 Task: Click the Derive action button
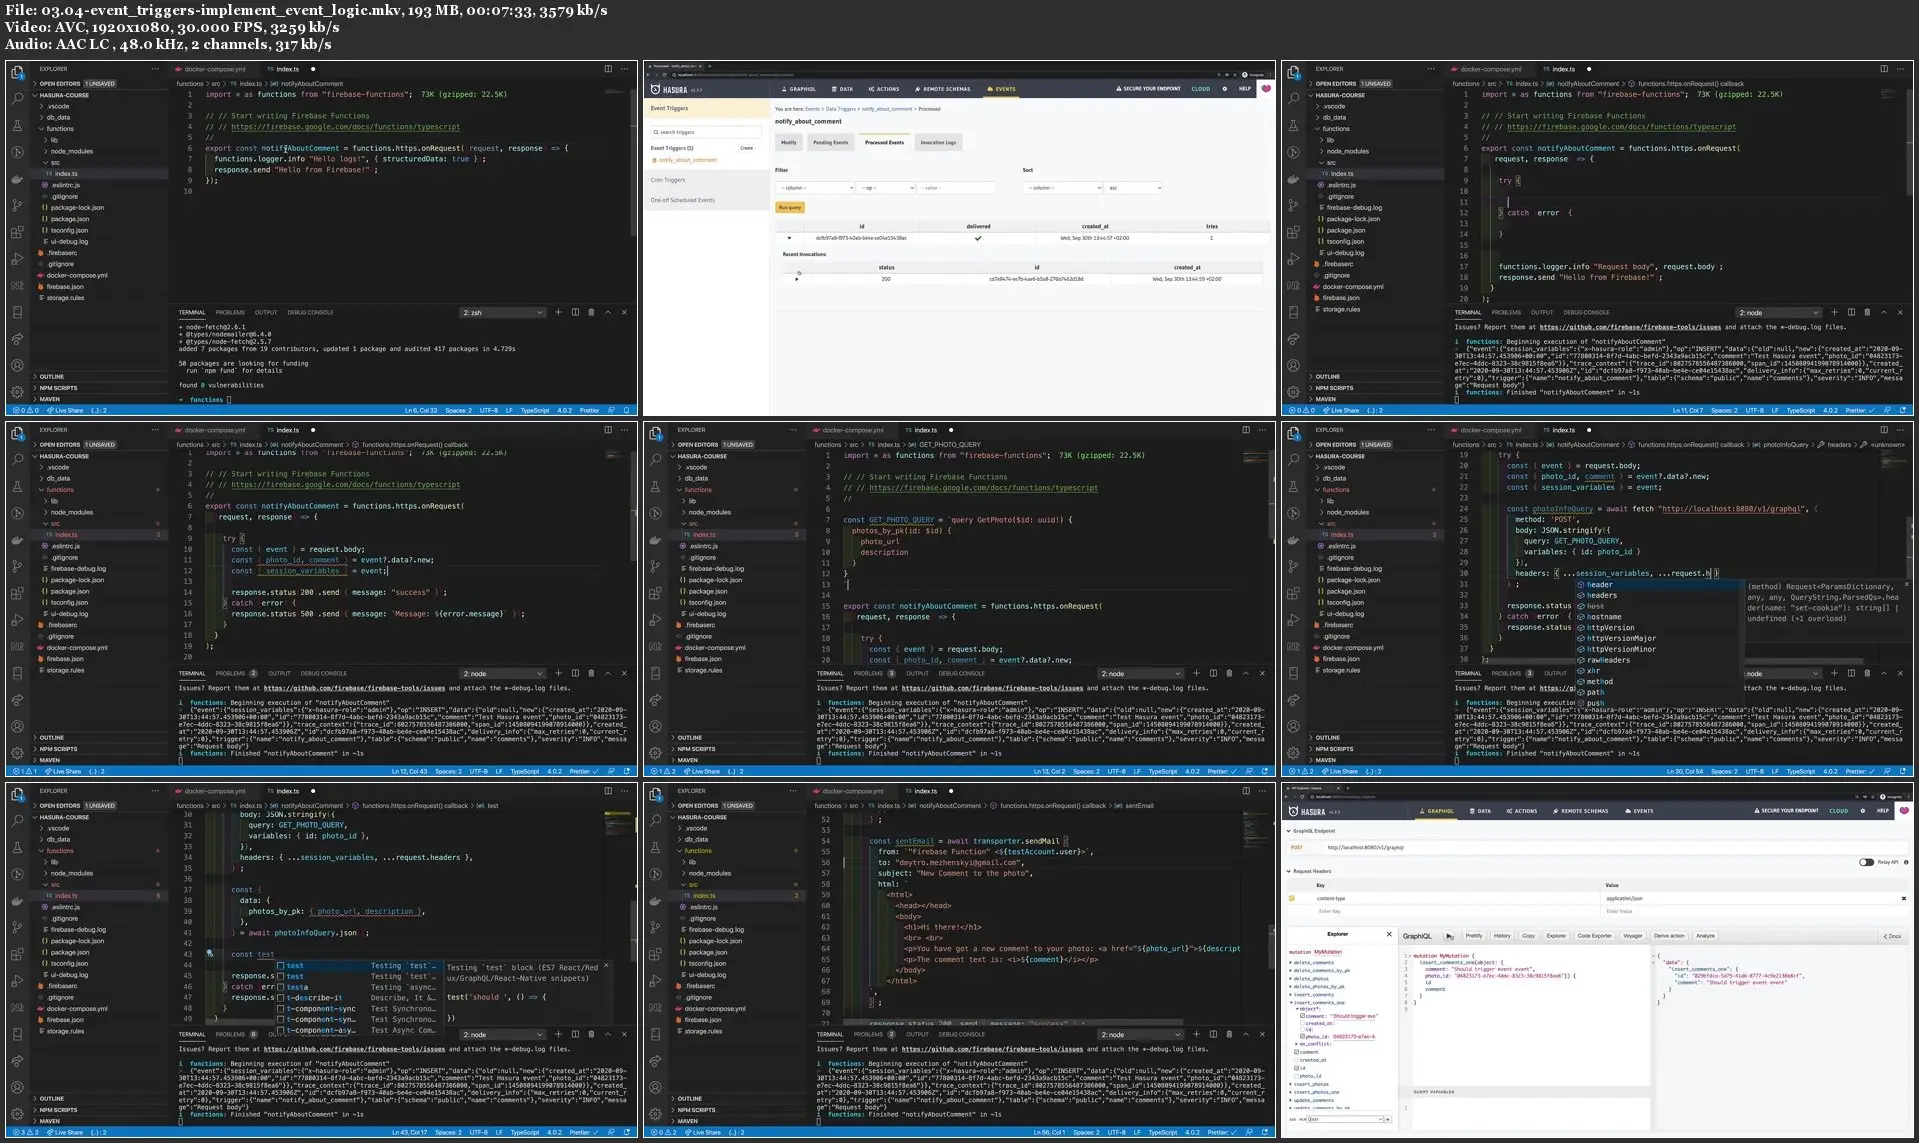1669,936
